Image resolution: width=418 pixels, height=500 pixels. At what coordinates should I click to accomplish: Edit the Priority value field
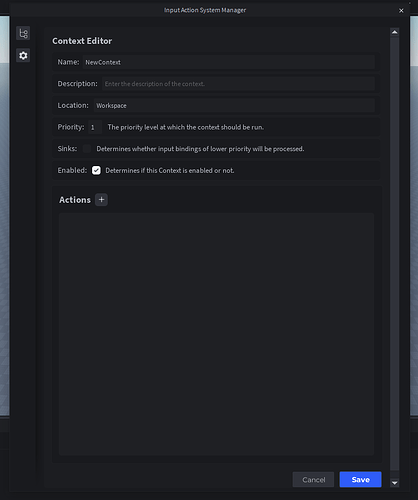[x=95, y=127]
